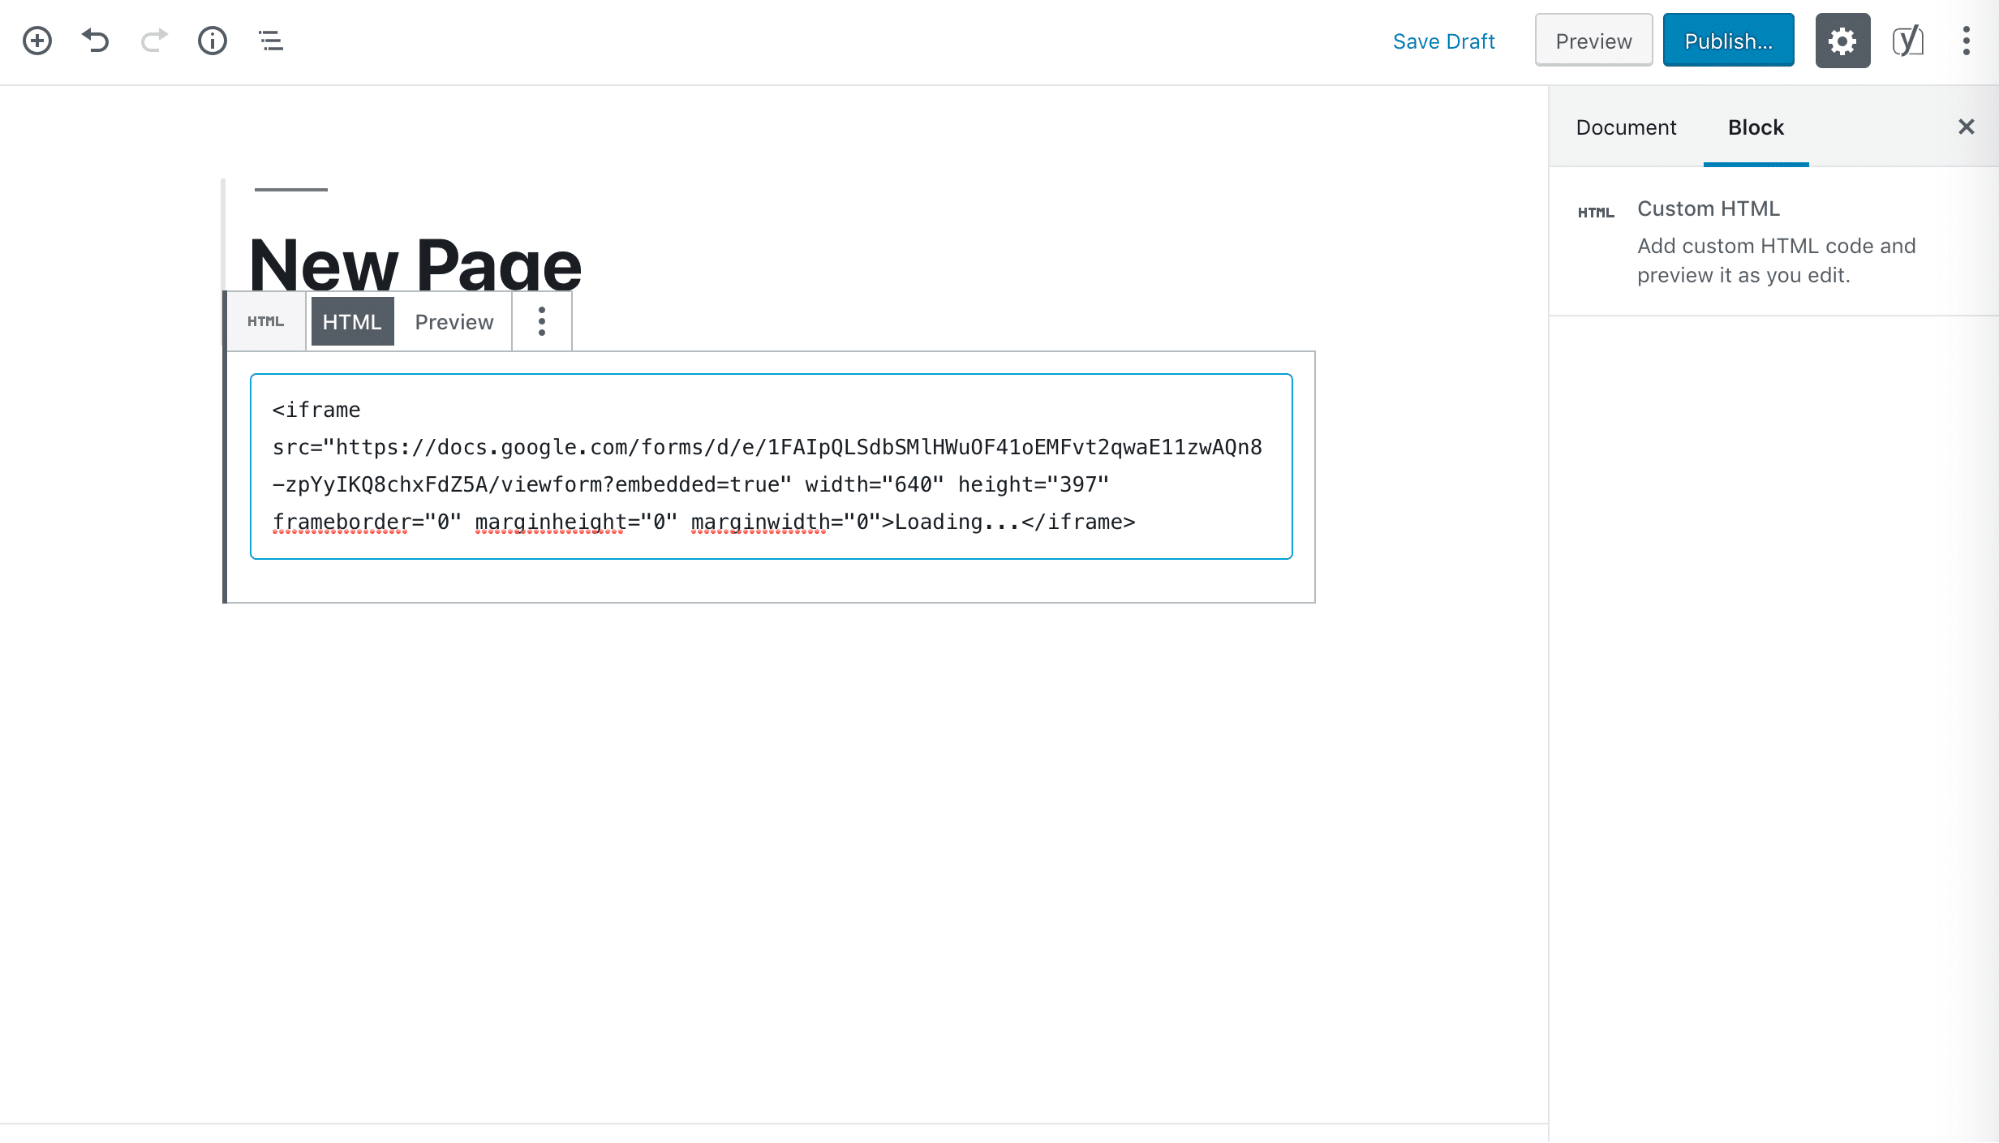This screenshot has width=1999, height=1143.
Task: Click inside the iframe HTML input field
Action: point(770,465)
